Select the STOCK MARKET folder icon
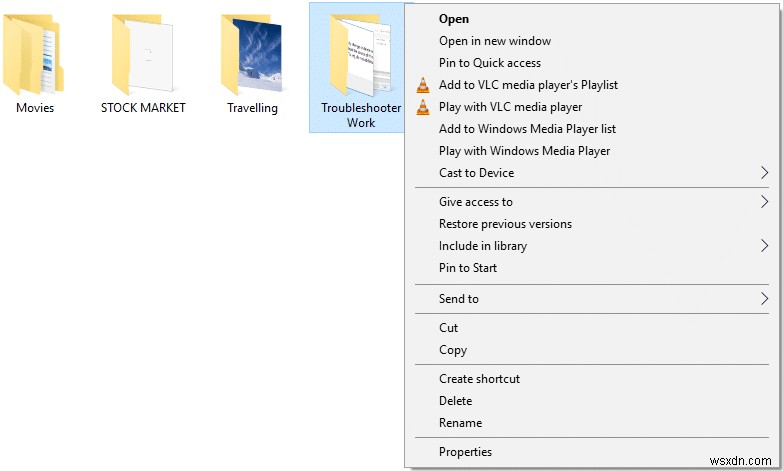 coord(143,54)
